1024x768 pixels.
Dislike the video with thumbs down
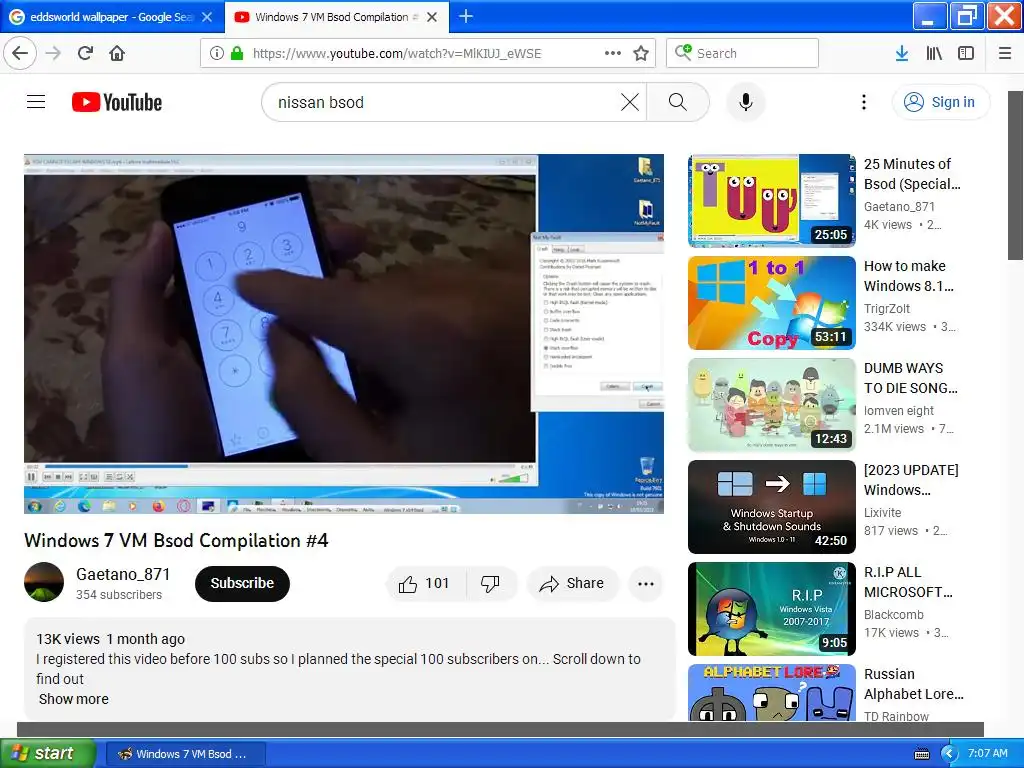pos(490,583)
